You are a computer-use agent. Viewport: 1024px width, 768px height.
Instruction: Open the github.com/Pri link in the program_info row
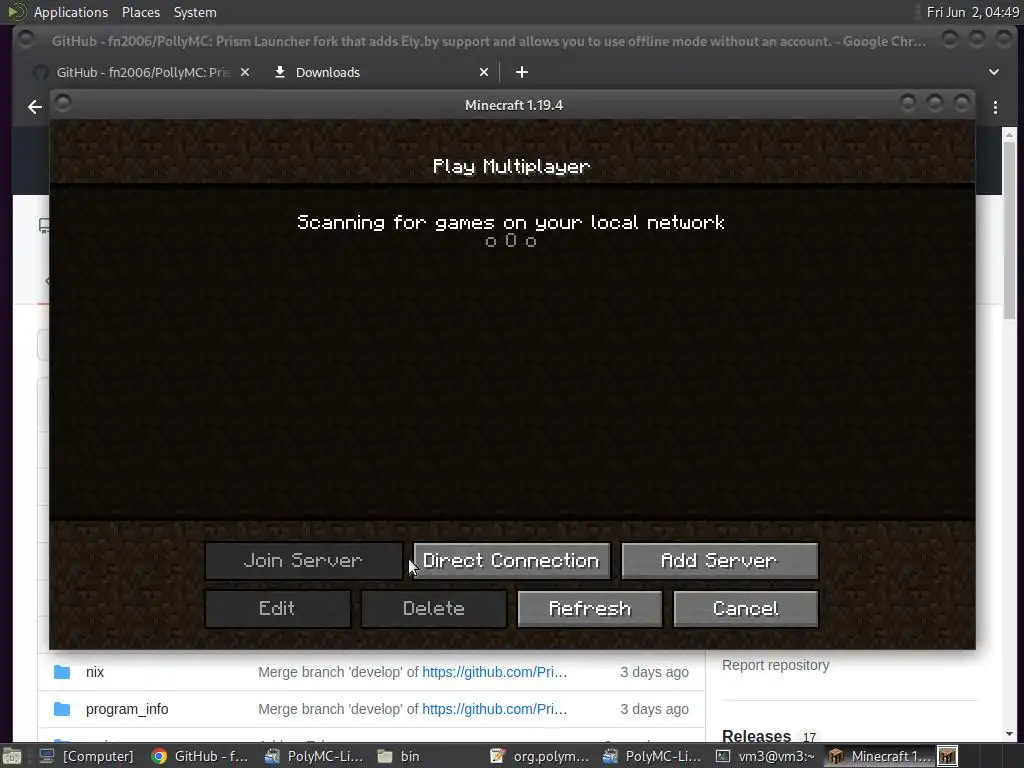click(494, 709)
